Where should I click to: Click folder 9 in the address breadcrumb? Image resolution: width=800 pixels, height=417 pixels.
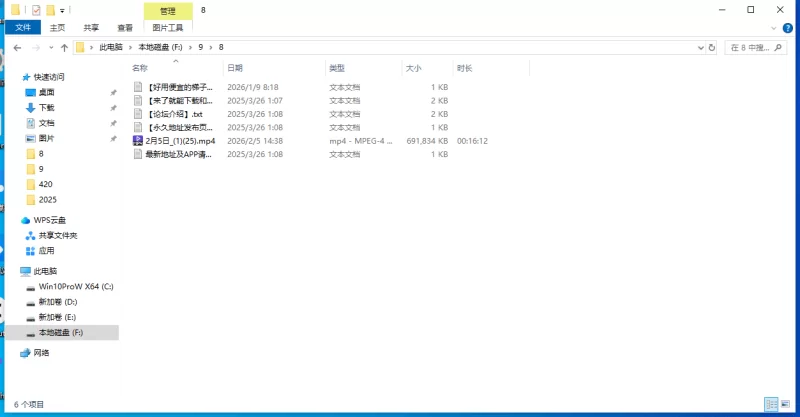tap(201, 47)
